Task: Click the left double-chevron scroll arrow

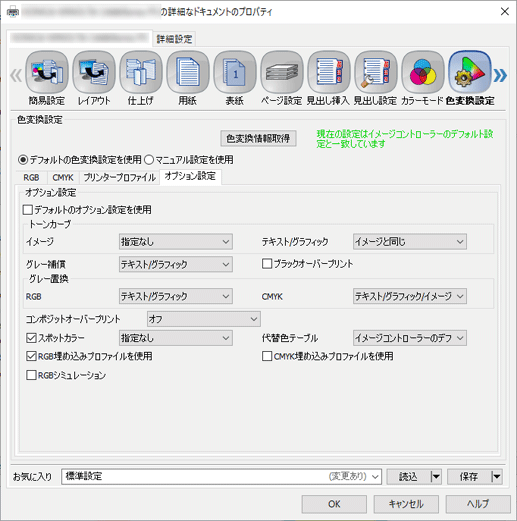Action: click(x=16, y=75)
